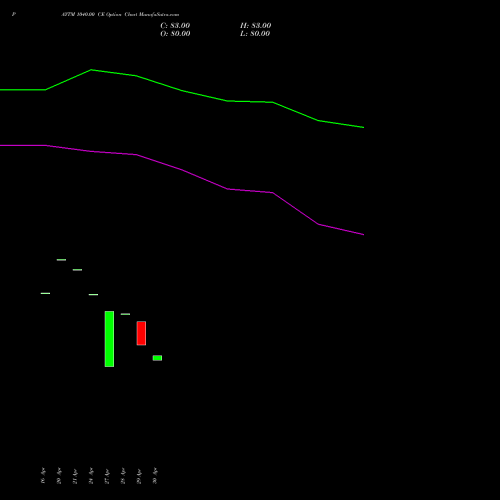This screenshot has width=500, height=500.
Task: Click the "28 Apr" date axis label
Action: (x=123, y=476)
